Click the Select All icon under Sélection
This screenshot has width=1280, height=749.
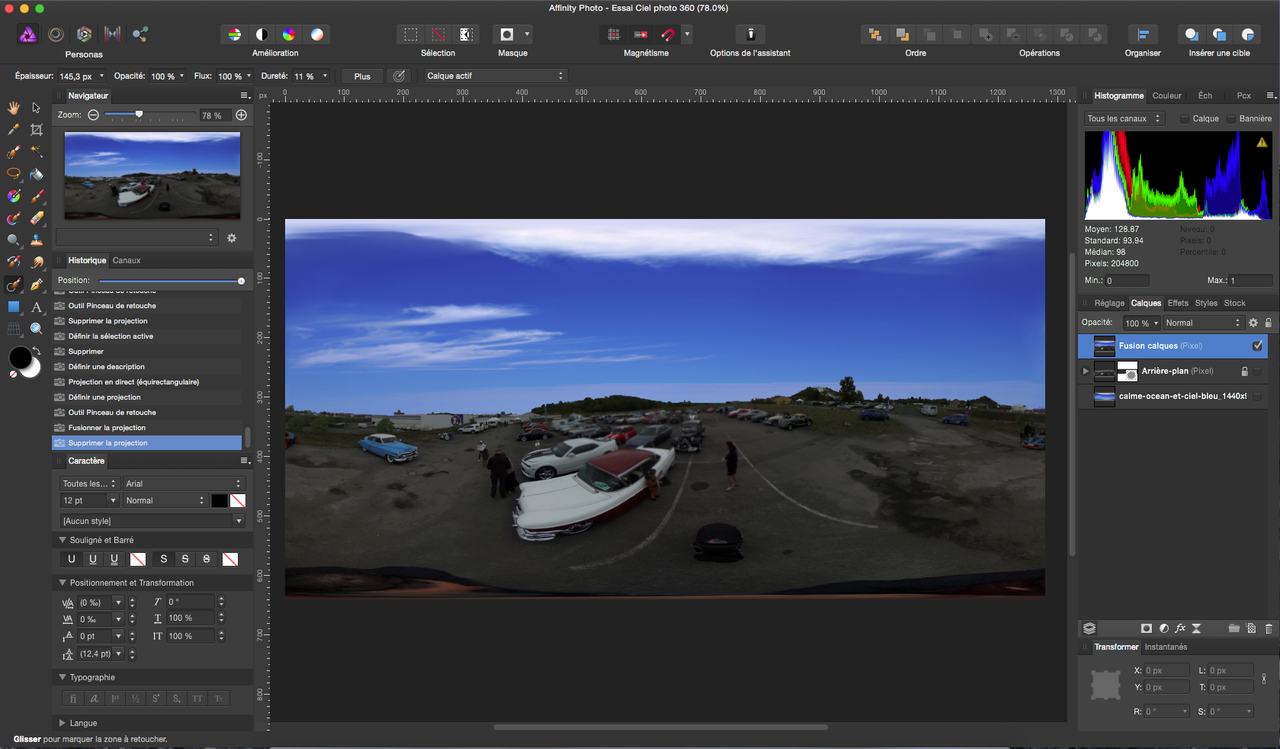click(410, 34)
